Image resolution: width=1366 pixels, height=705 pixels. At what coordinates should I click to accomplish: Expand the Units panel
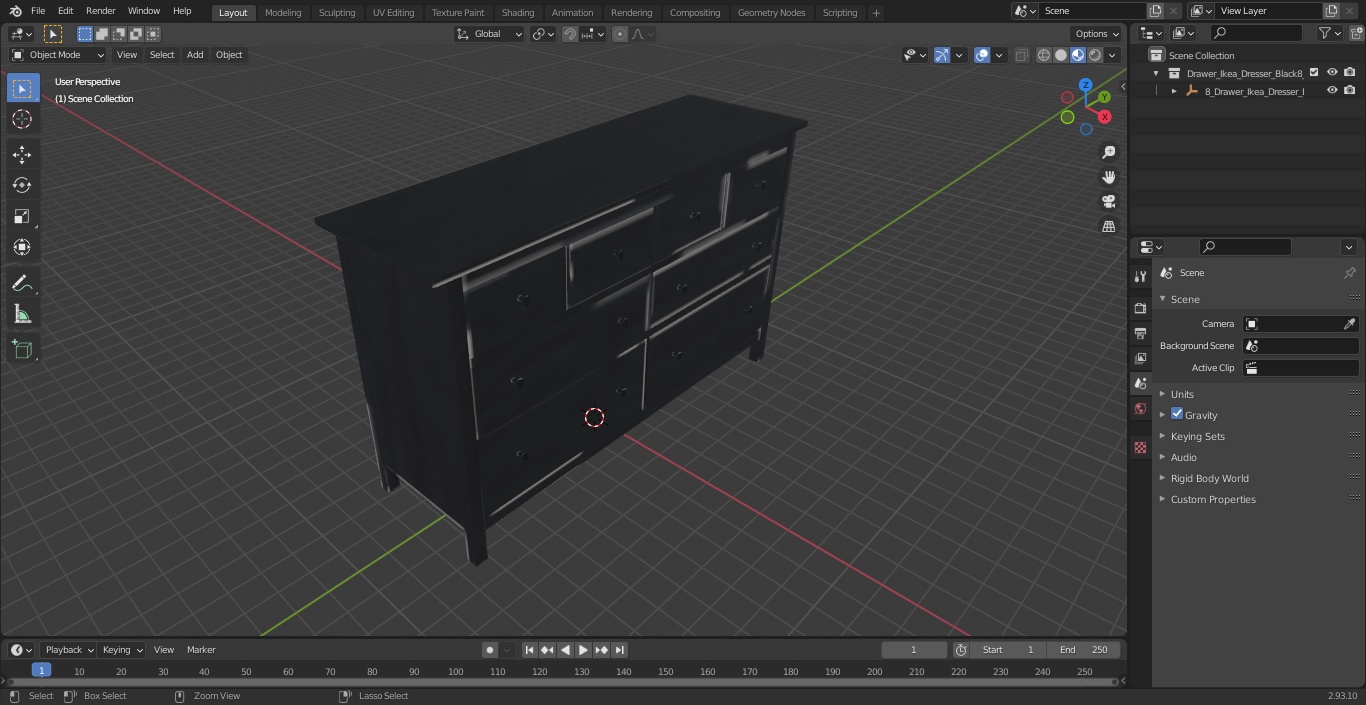coord(1182,394)
